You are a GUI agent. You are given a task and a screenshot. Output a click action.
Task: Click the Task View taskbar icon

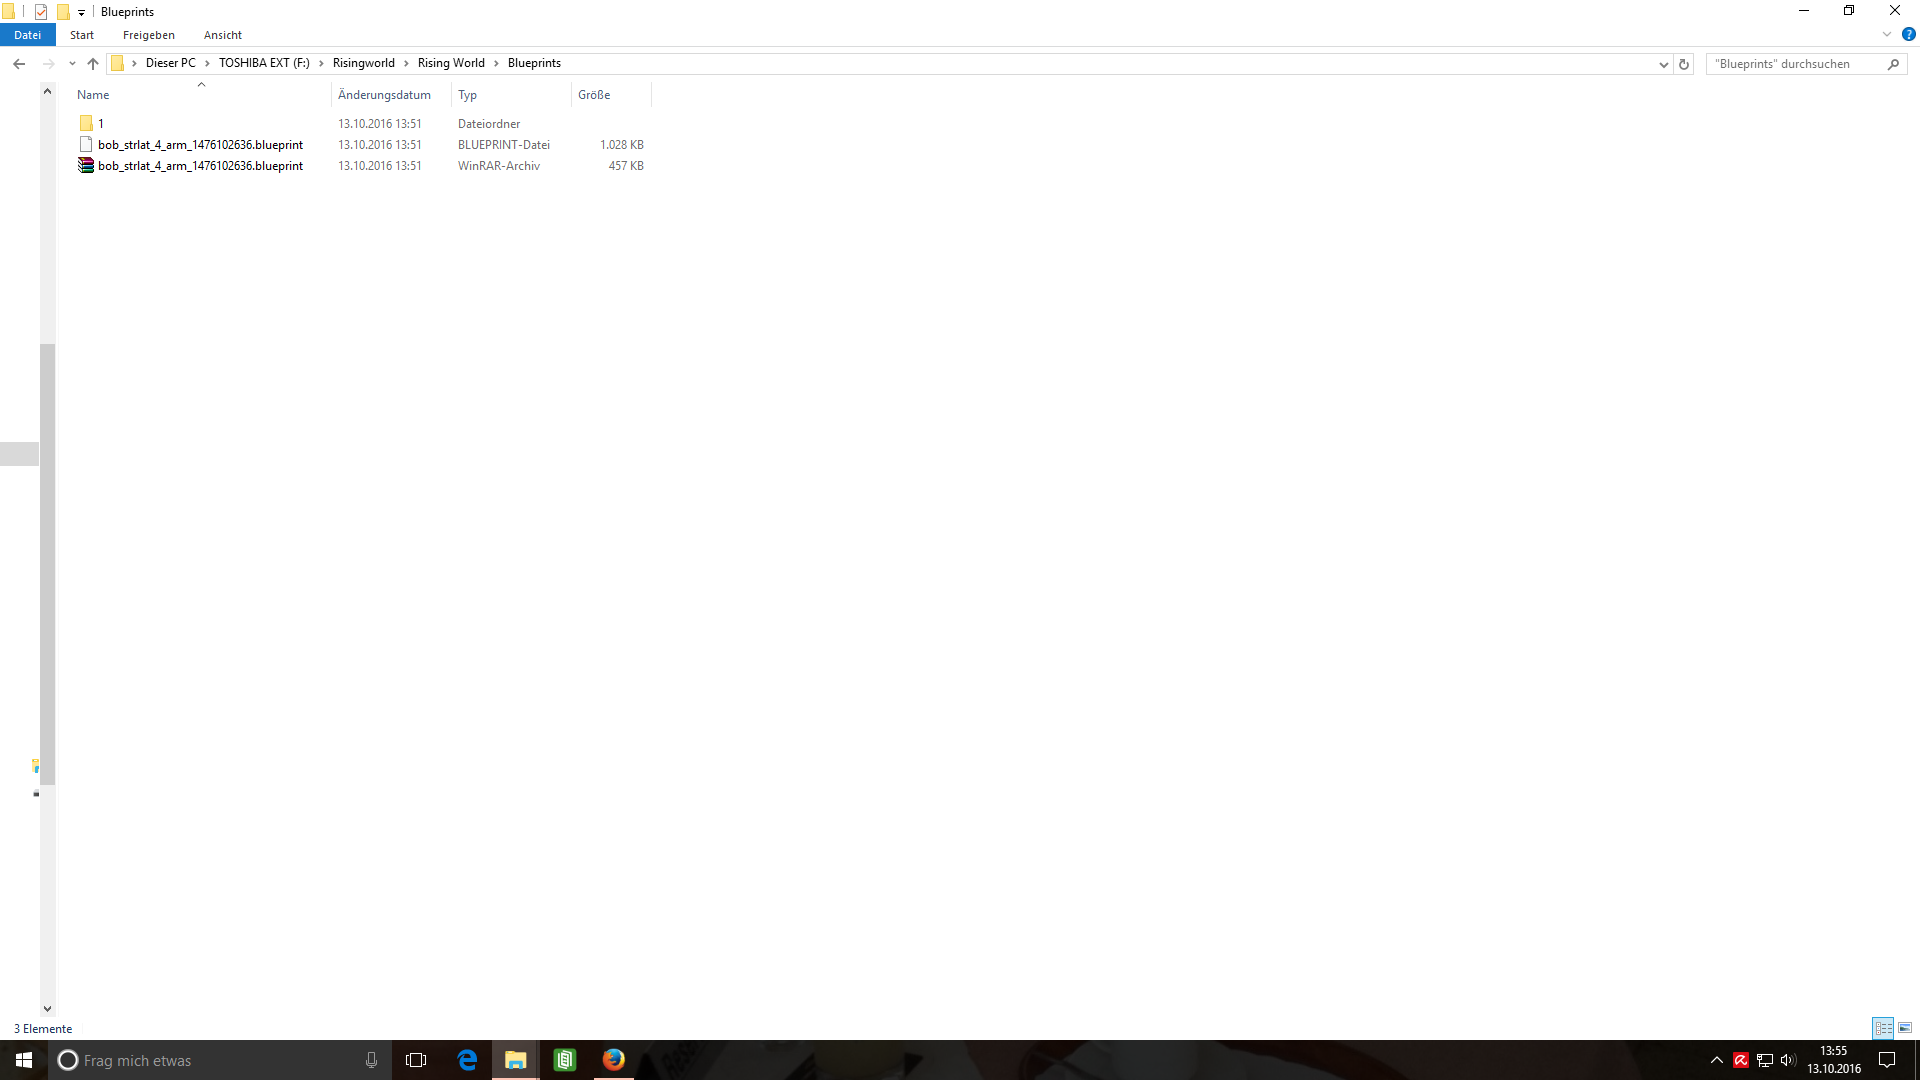[x=416, y=1060]
